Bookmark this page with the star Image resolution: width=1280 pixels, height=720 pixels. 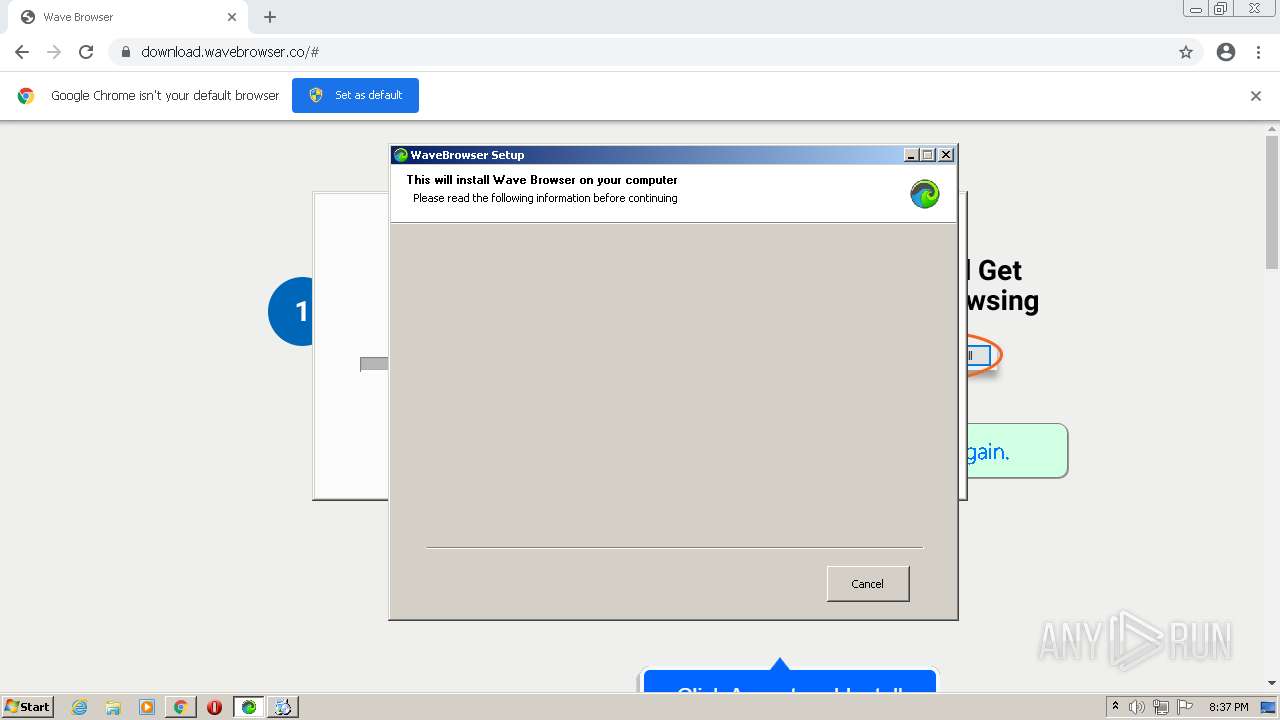pos(1186,52)
